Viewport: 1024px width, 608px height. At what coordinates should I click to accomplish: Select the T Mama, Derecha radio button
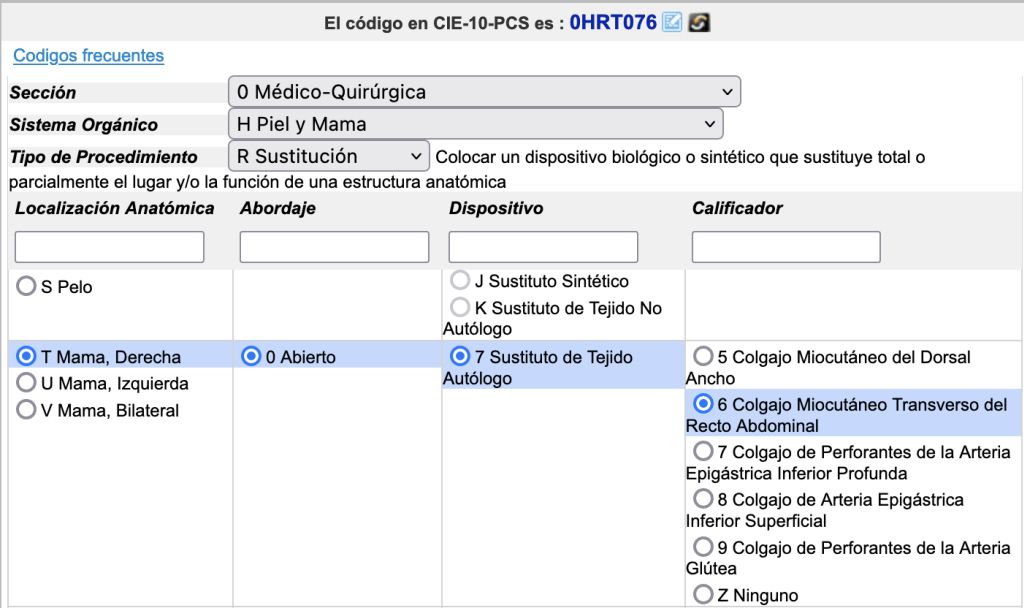pyautogui.click(x=27, y=357)
